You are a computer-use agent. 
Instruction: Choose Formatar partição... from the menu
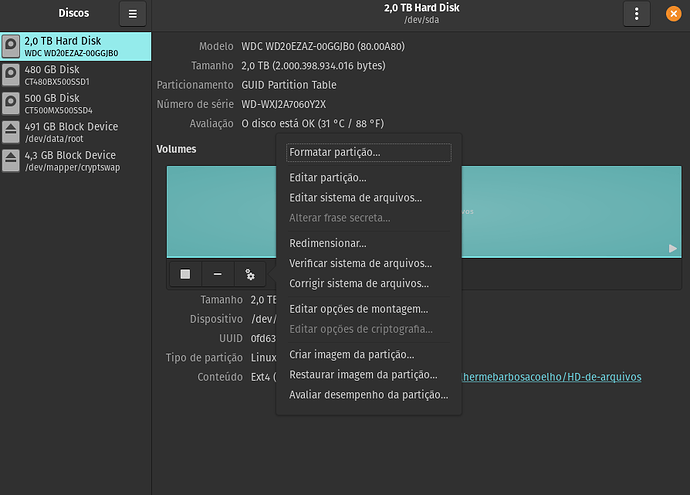[369, 152]
